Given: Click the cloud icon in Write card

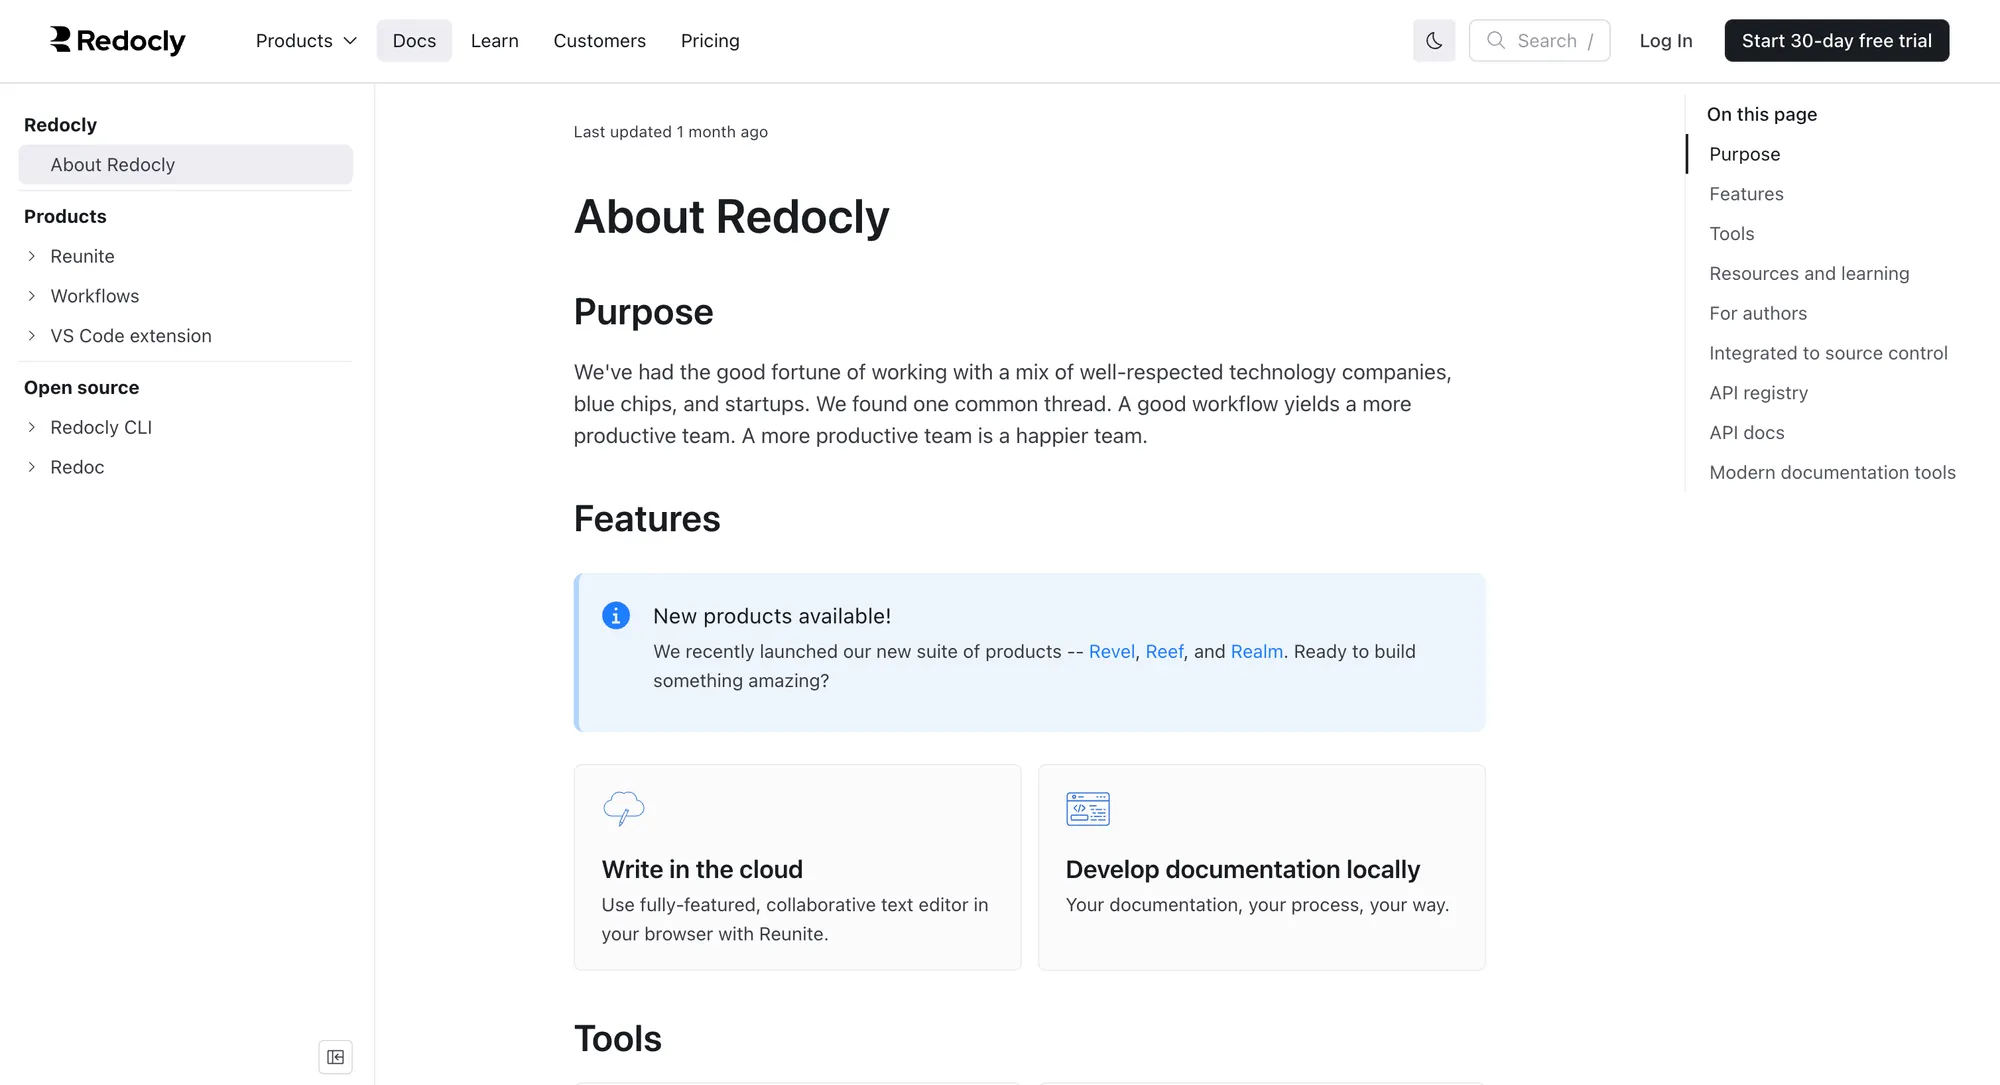Looking at the screenshot, I should (624, 808).
